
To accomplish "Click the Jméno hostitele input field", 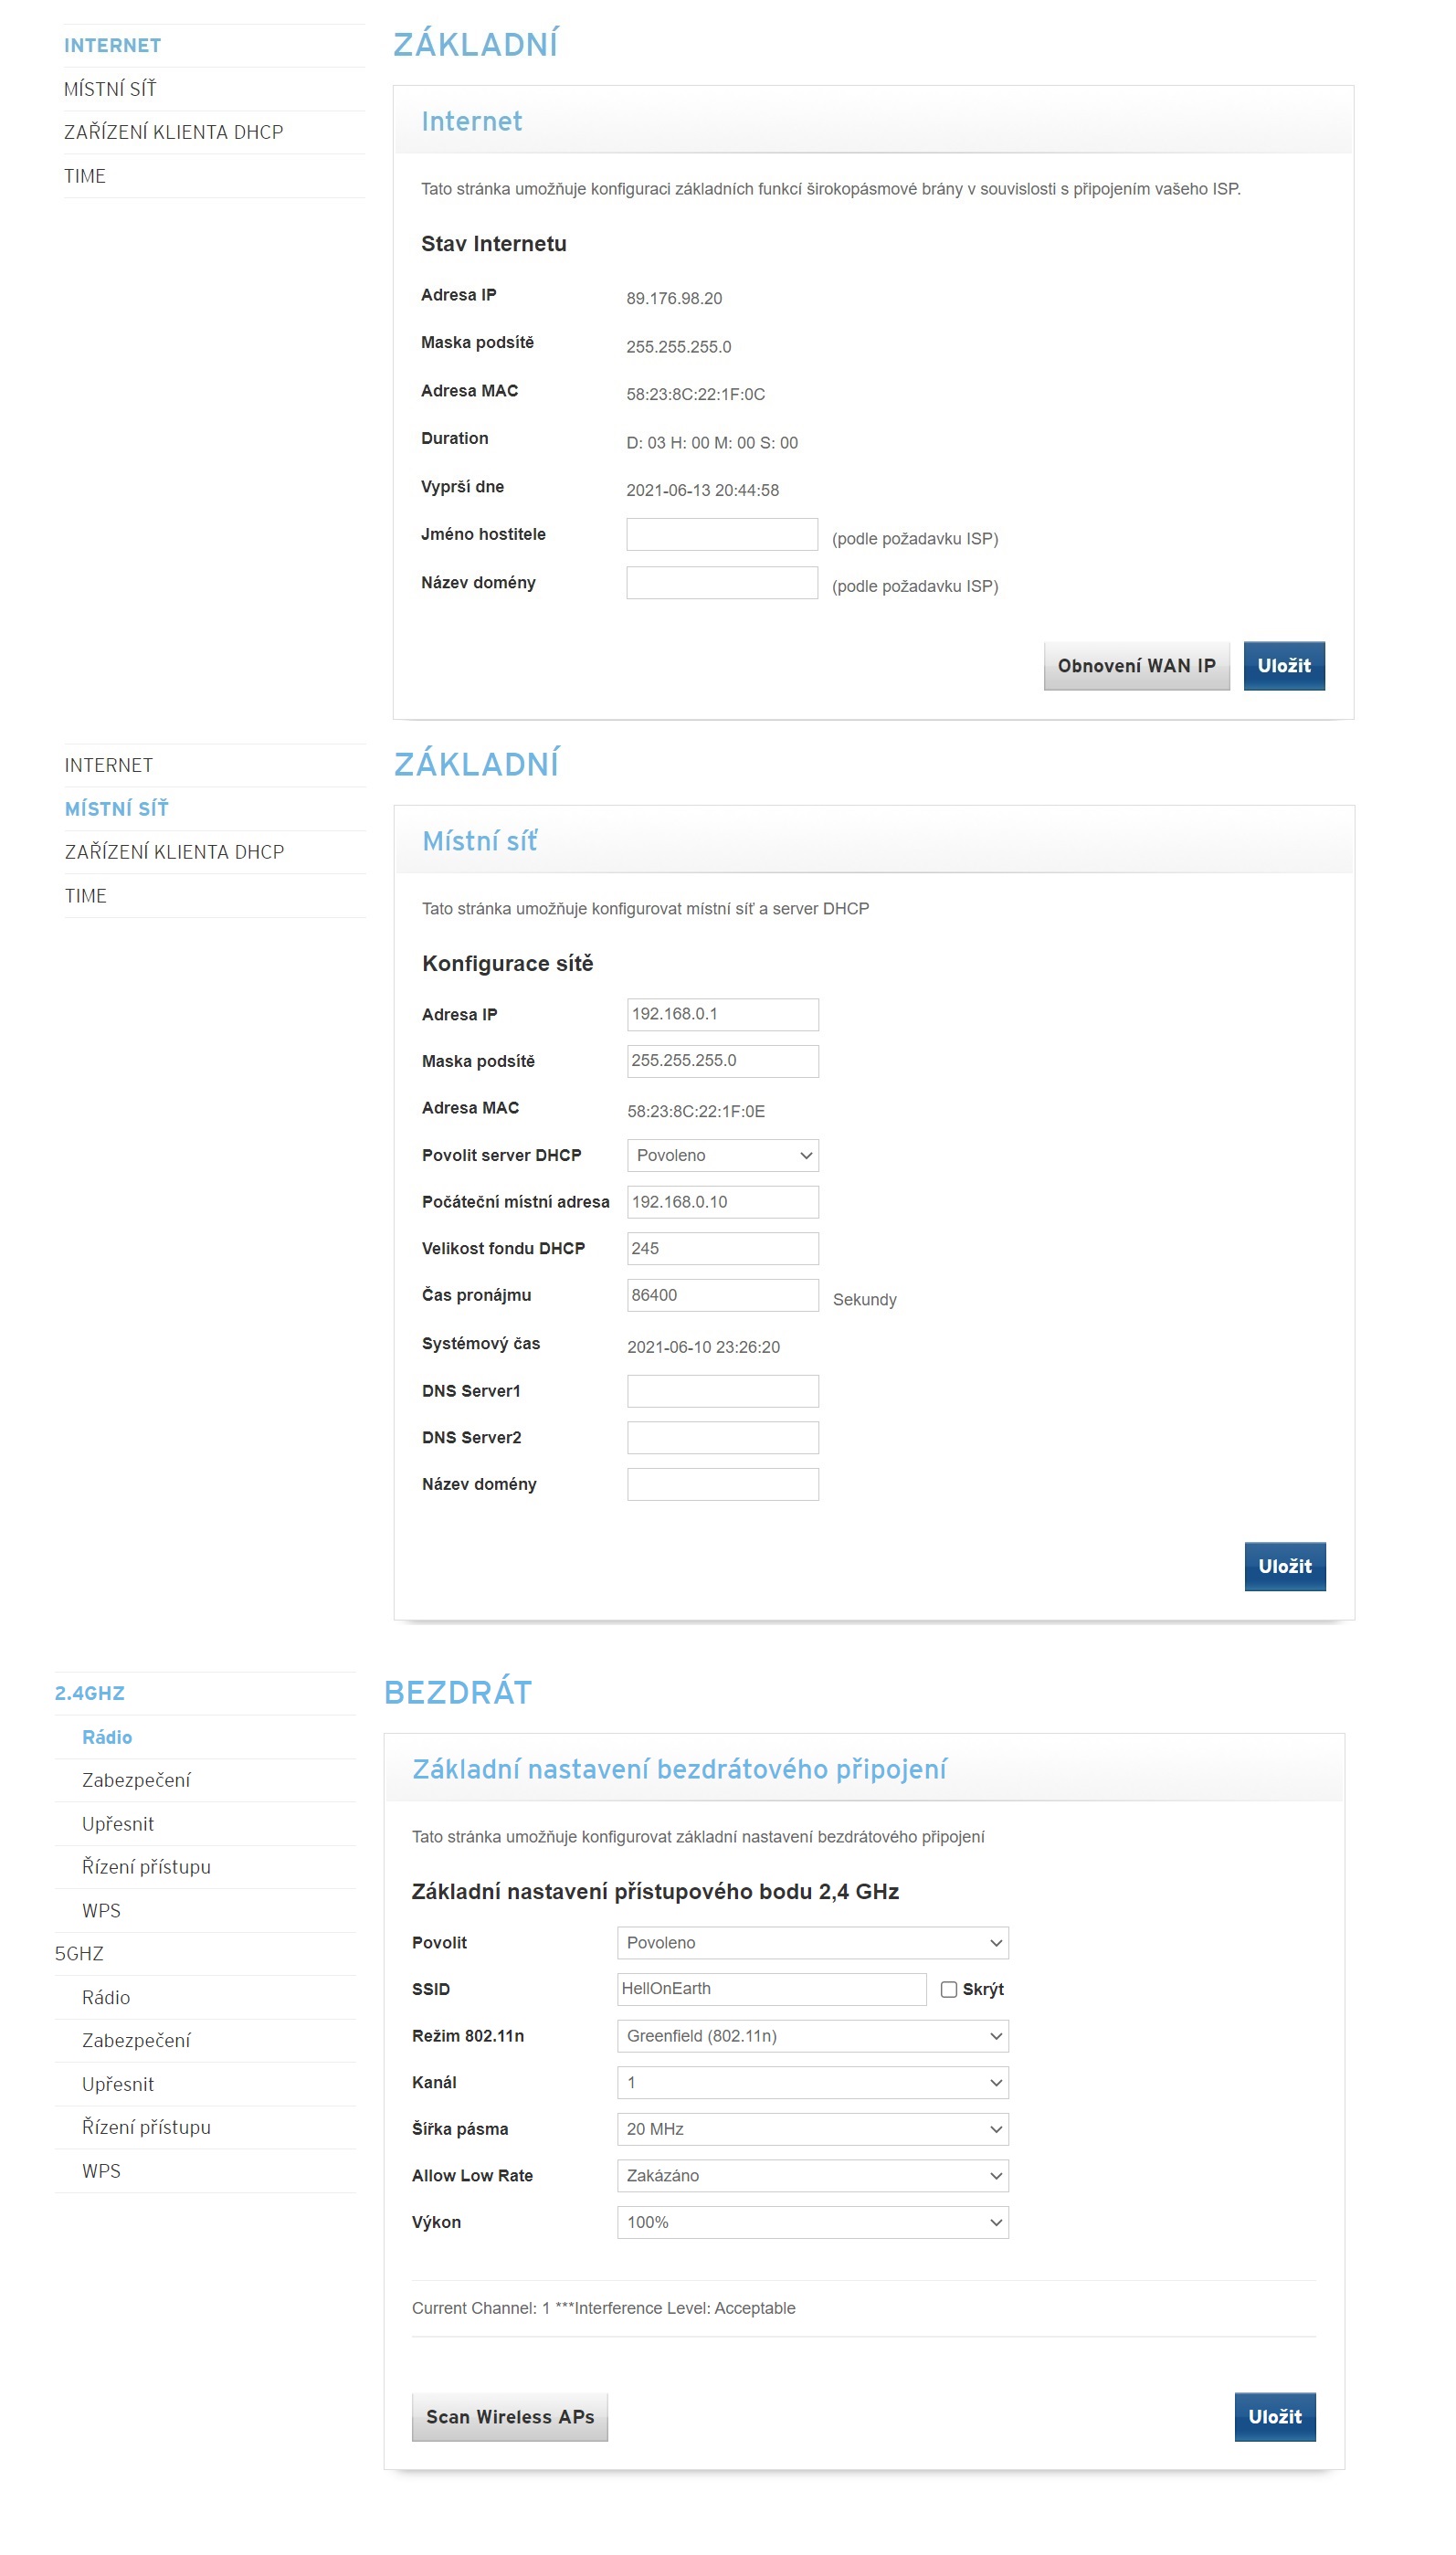I will tap(721, 534).
